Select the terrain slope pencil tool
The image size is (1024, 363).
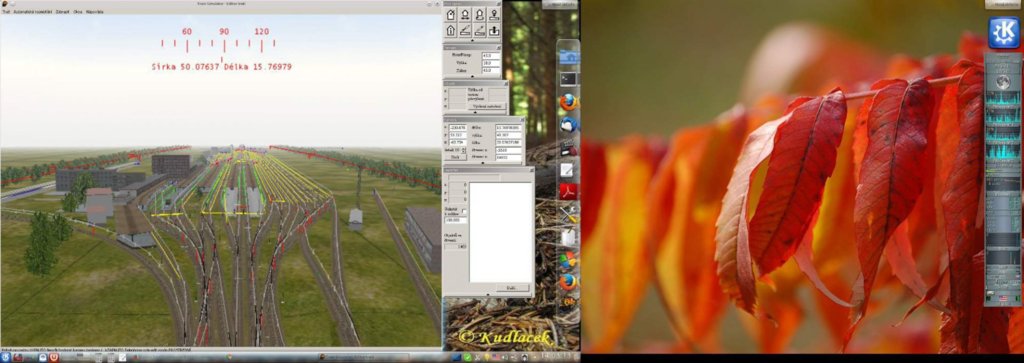(465, 31)
